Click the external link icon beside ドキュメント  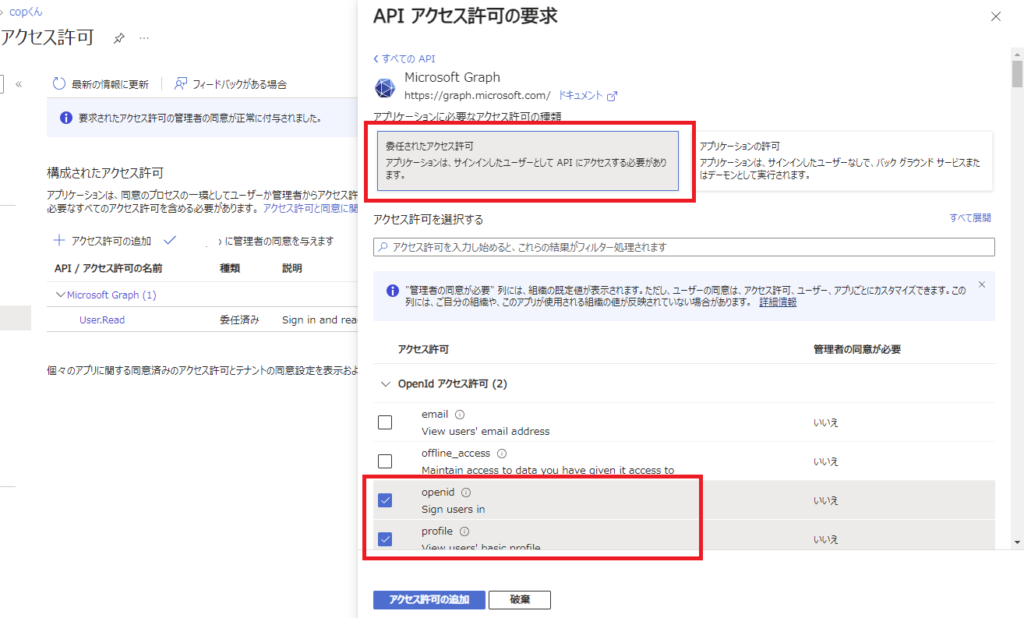click(x=612, y=96)
